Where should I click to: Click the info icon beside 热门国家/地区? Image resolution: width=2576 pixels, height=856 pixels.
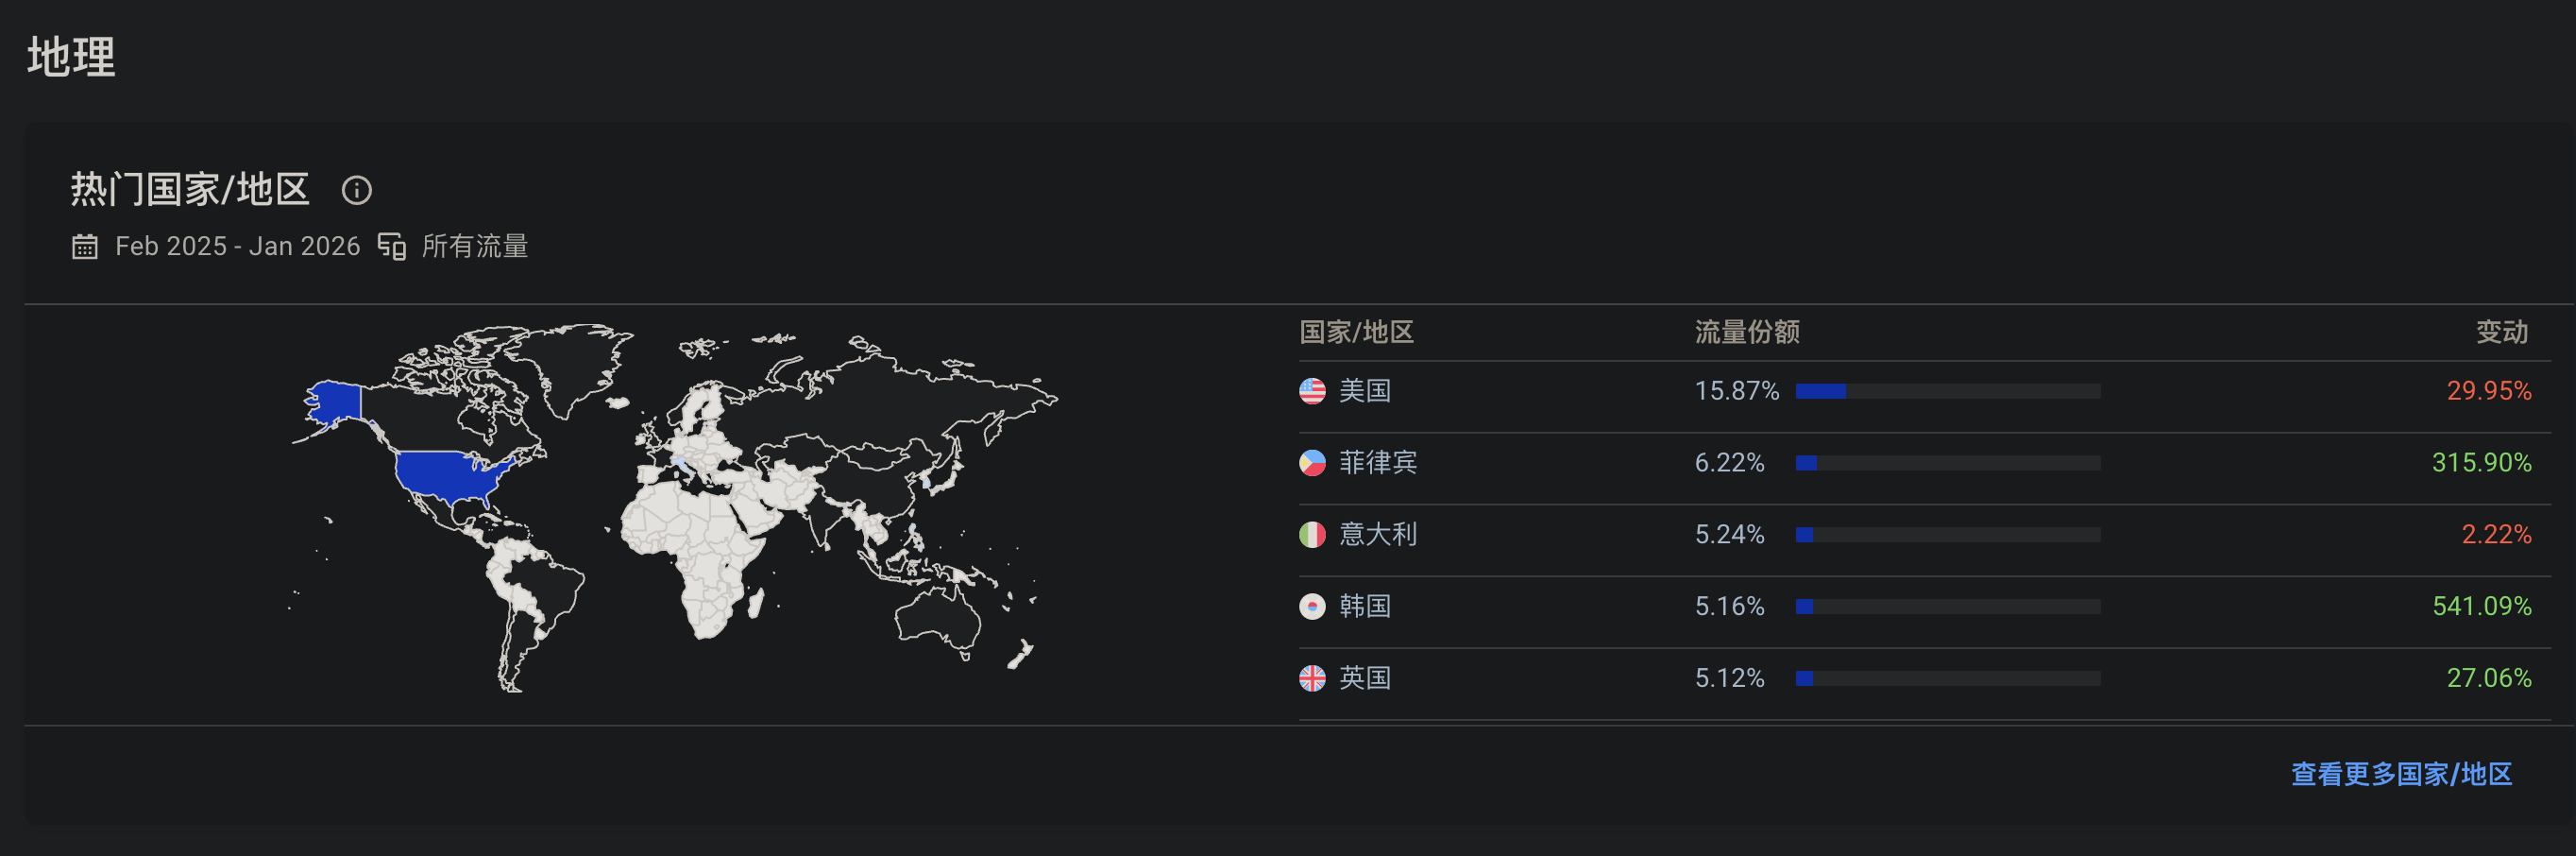[356, 190]
